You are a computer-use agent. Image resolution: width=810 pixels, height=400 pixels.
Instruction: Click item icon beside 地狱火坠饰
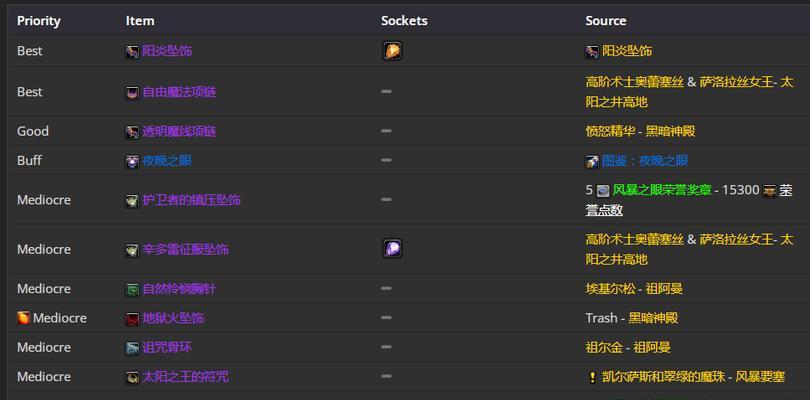[x=132, y=318]
